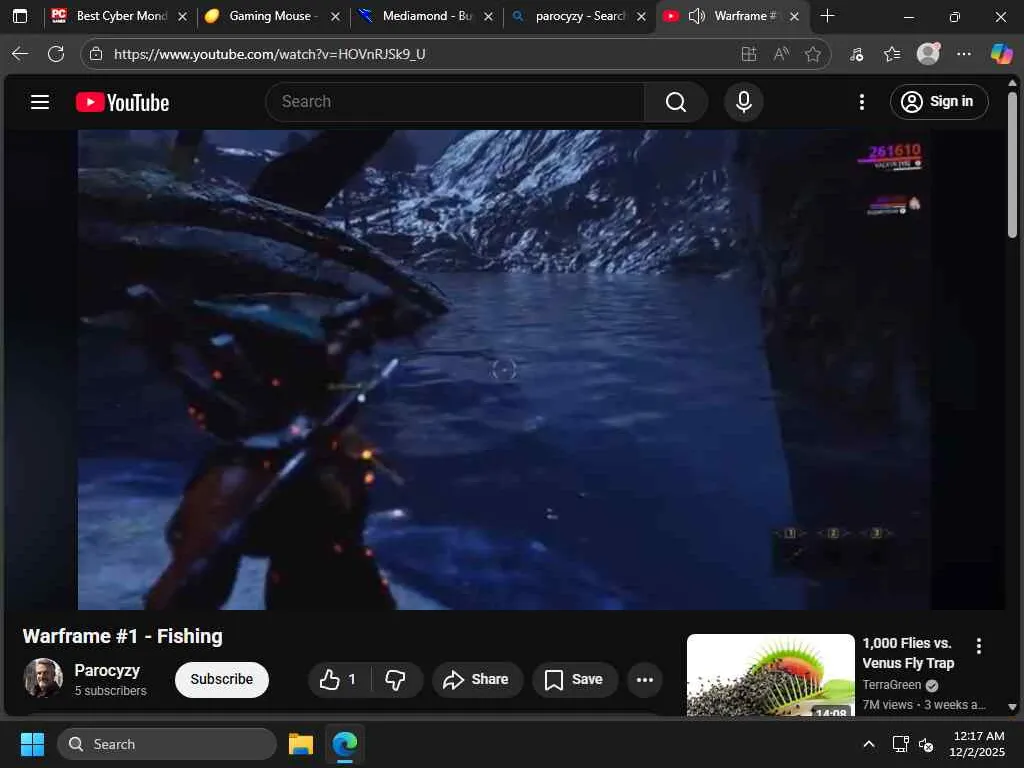This screenshot has height=768, width=1024.
Task: Open Microsoft Edge taskbar icon
Action: click(x=344, y=744)
